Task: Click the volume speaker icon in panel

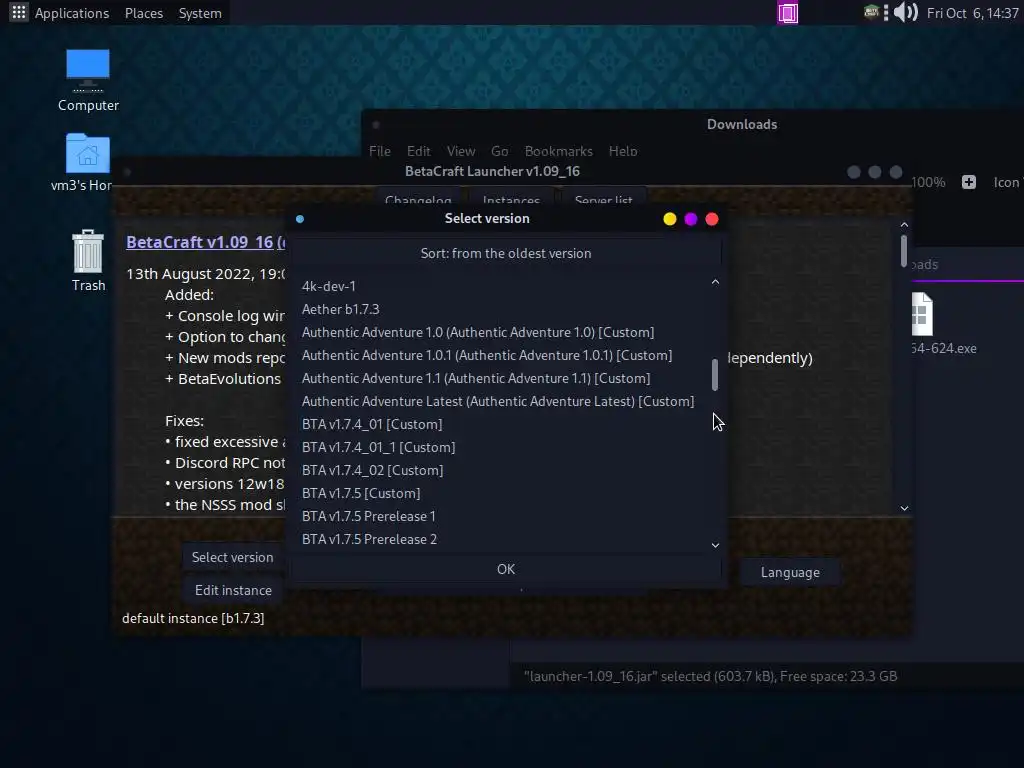Action: pyautogui.click(x=905, y=12)
